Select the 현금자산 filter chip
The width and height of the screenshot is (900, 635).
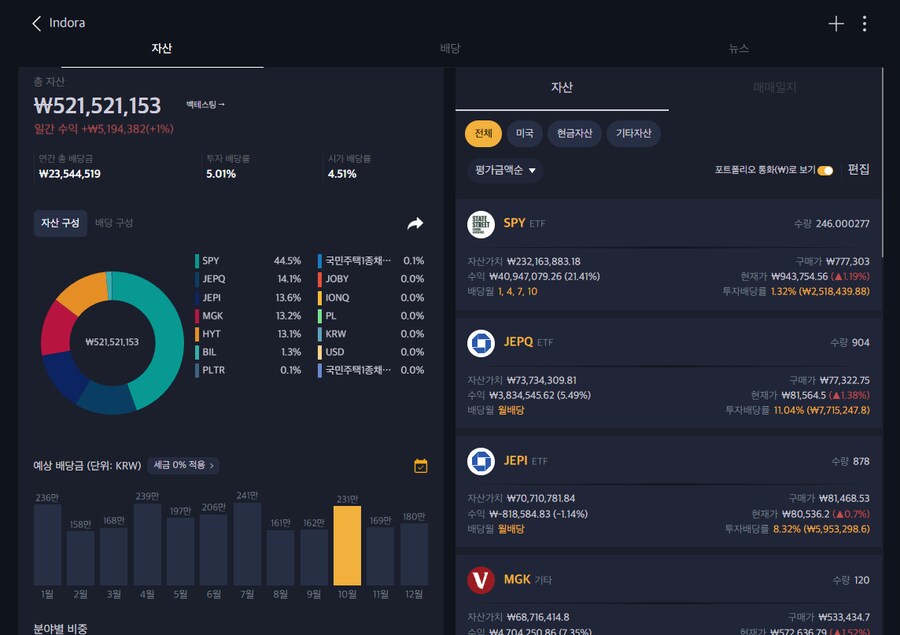tap(574, 133)
